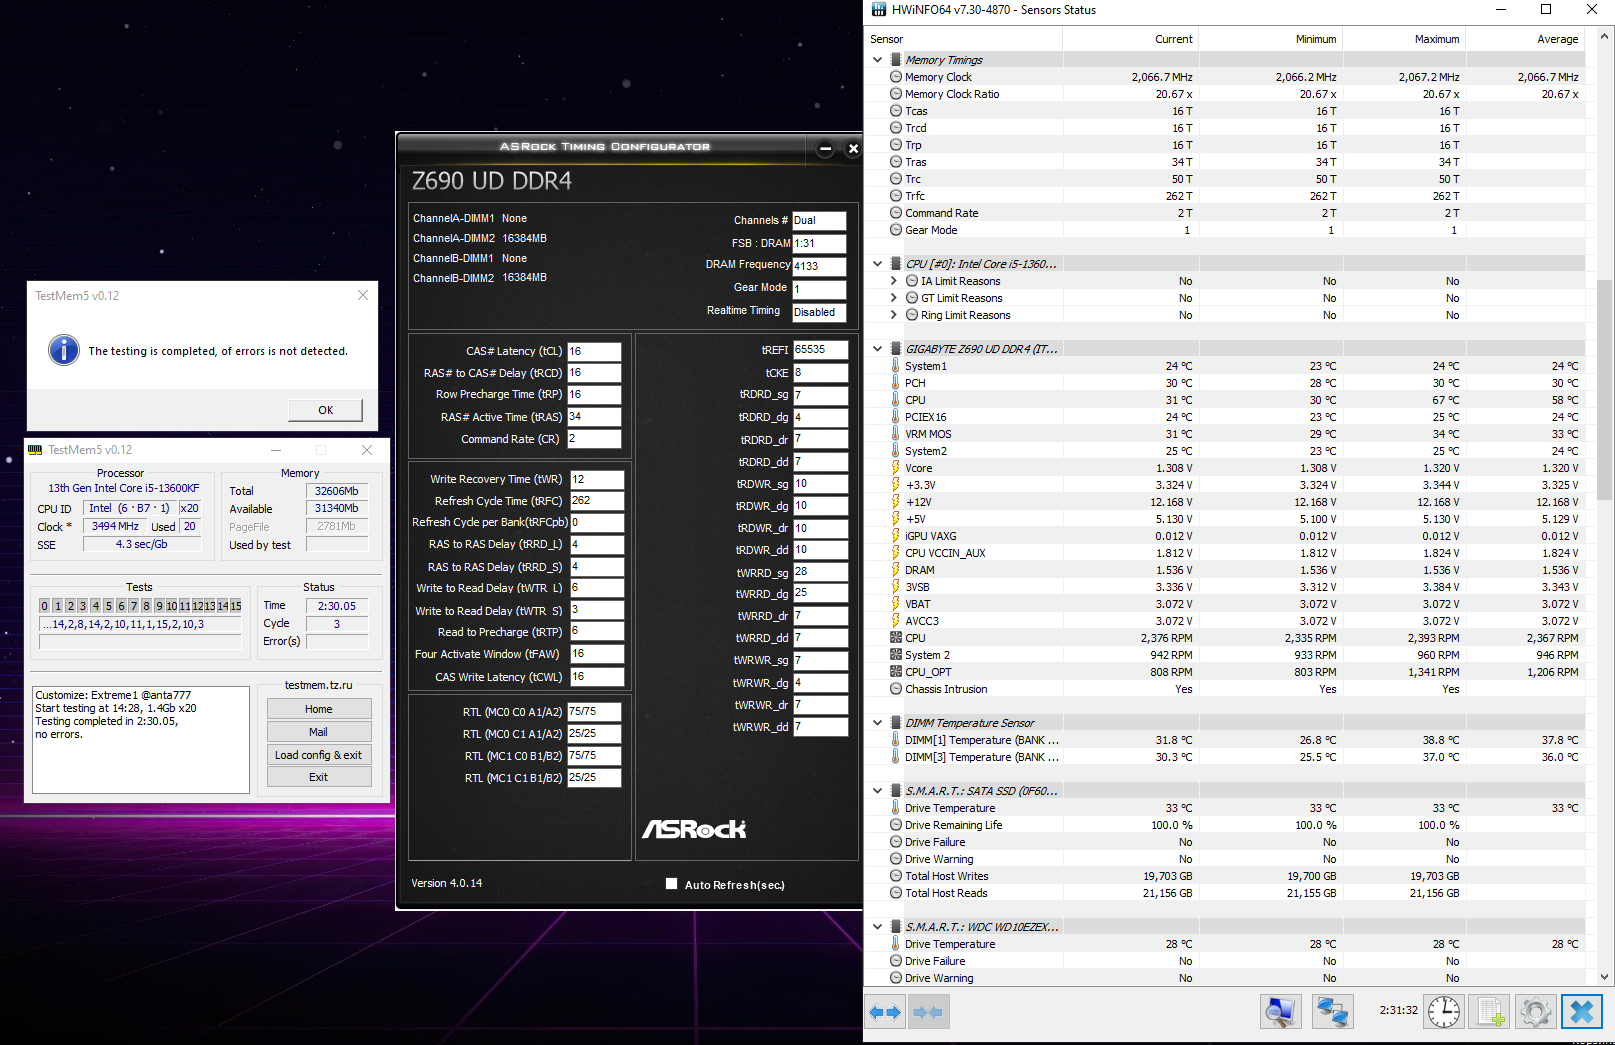The width and height of the screenshot is (1615, 1045).
Task: Click Load config & exit in TestMem5
Action: point(319,755)
